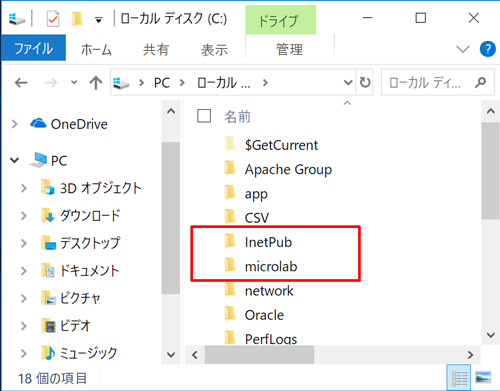Go up one folder level

[x=96, y=82]
